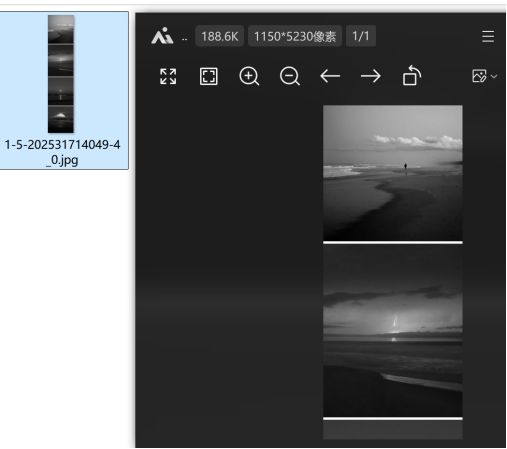507x449 pixels.
Task: Rotate the image using the rotate icon
Action: pyautogui.click(x=412, y=75)
